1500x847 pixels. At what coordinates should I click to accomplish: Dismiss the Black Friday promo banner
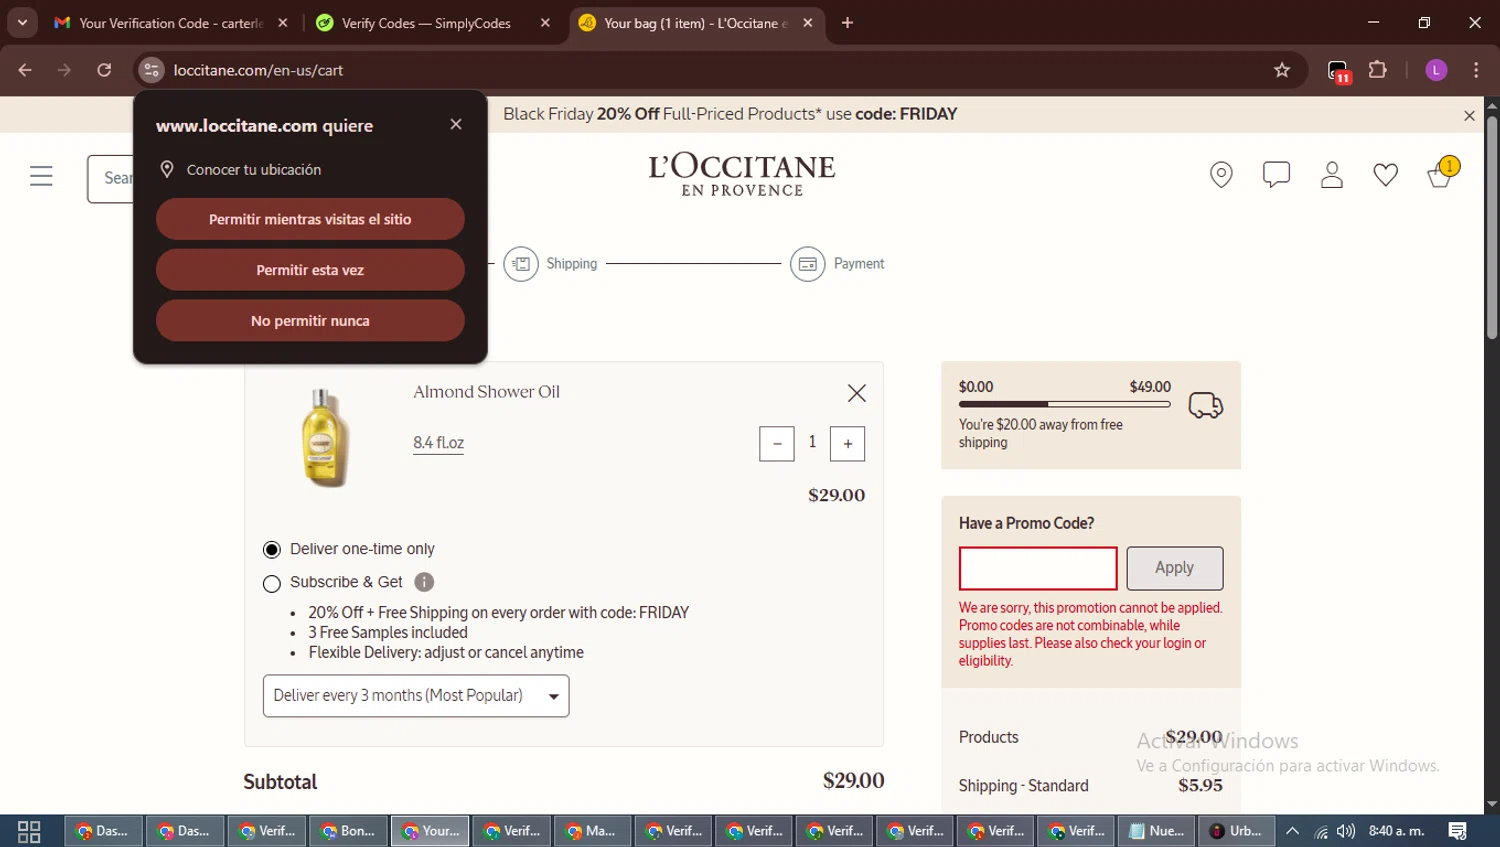click(x=1469, y=116)
